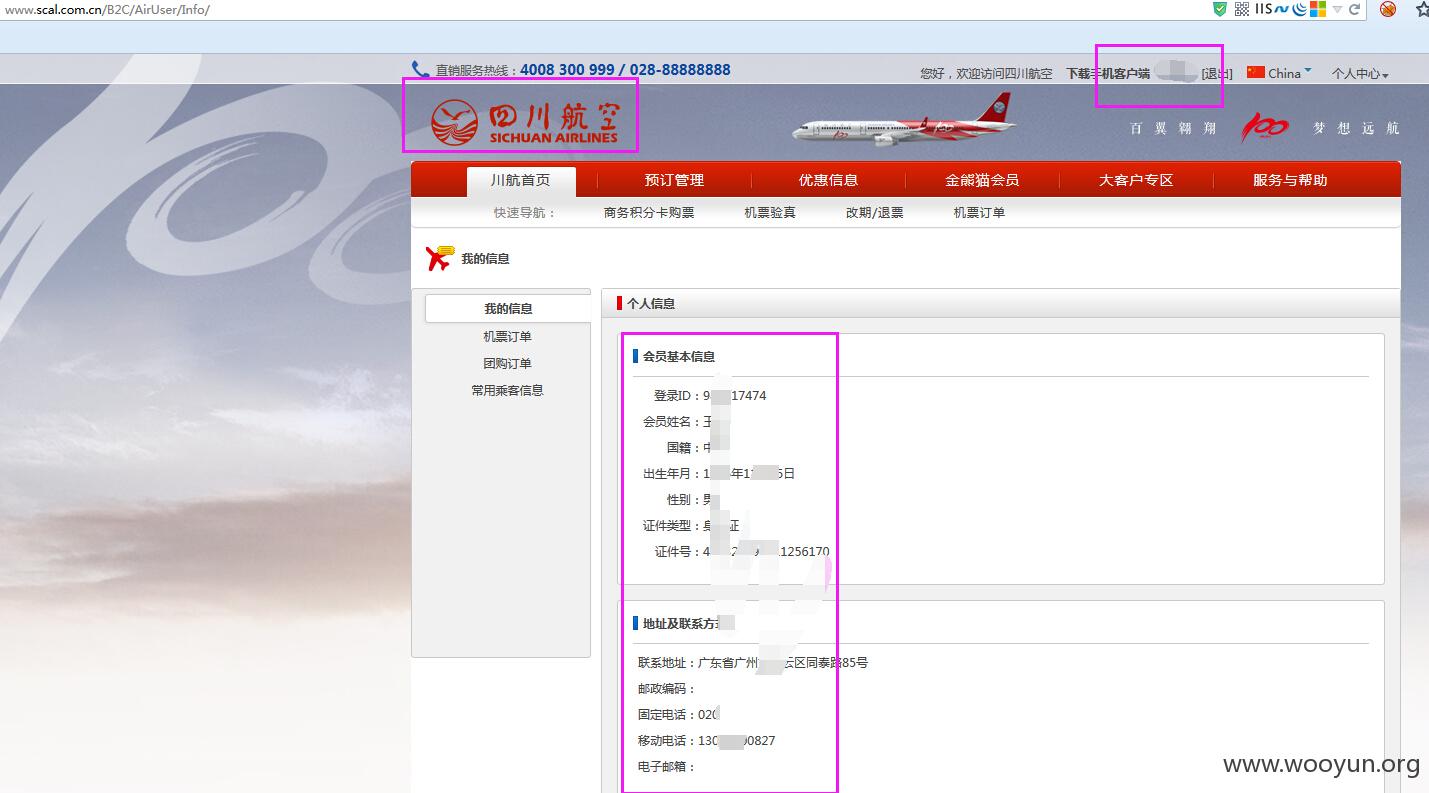Go to the 川航首页 tab
Image resolution: width=1429 pixels, height=793 pixels.
pos(521,180)
